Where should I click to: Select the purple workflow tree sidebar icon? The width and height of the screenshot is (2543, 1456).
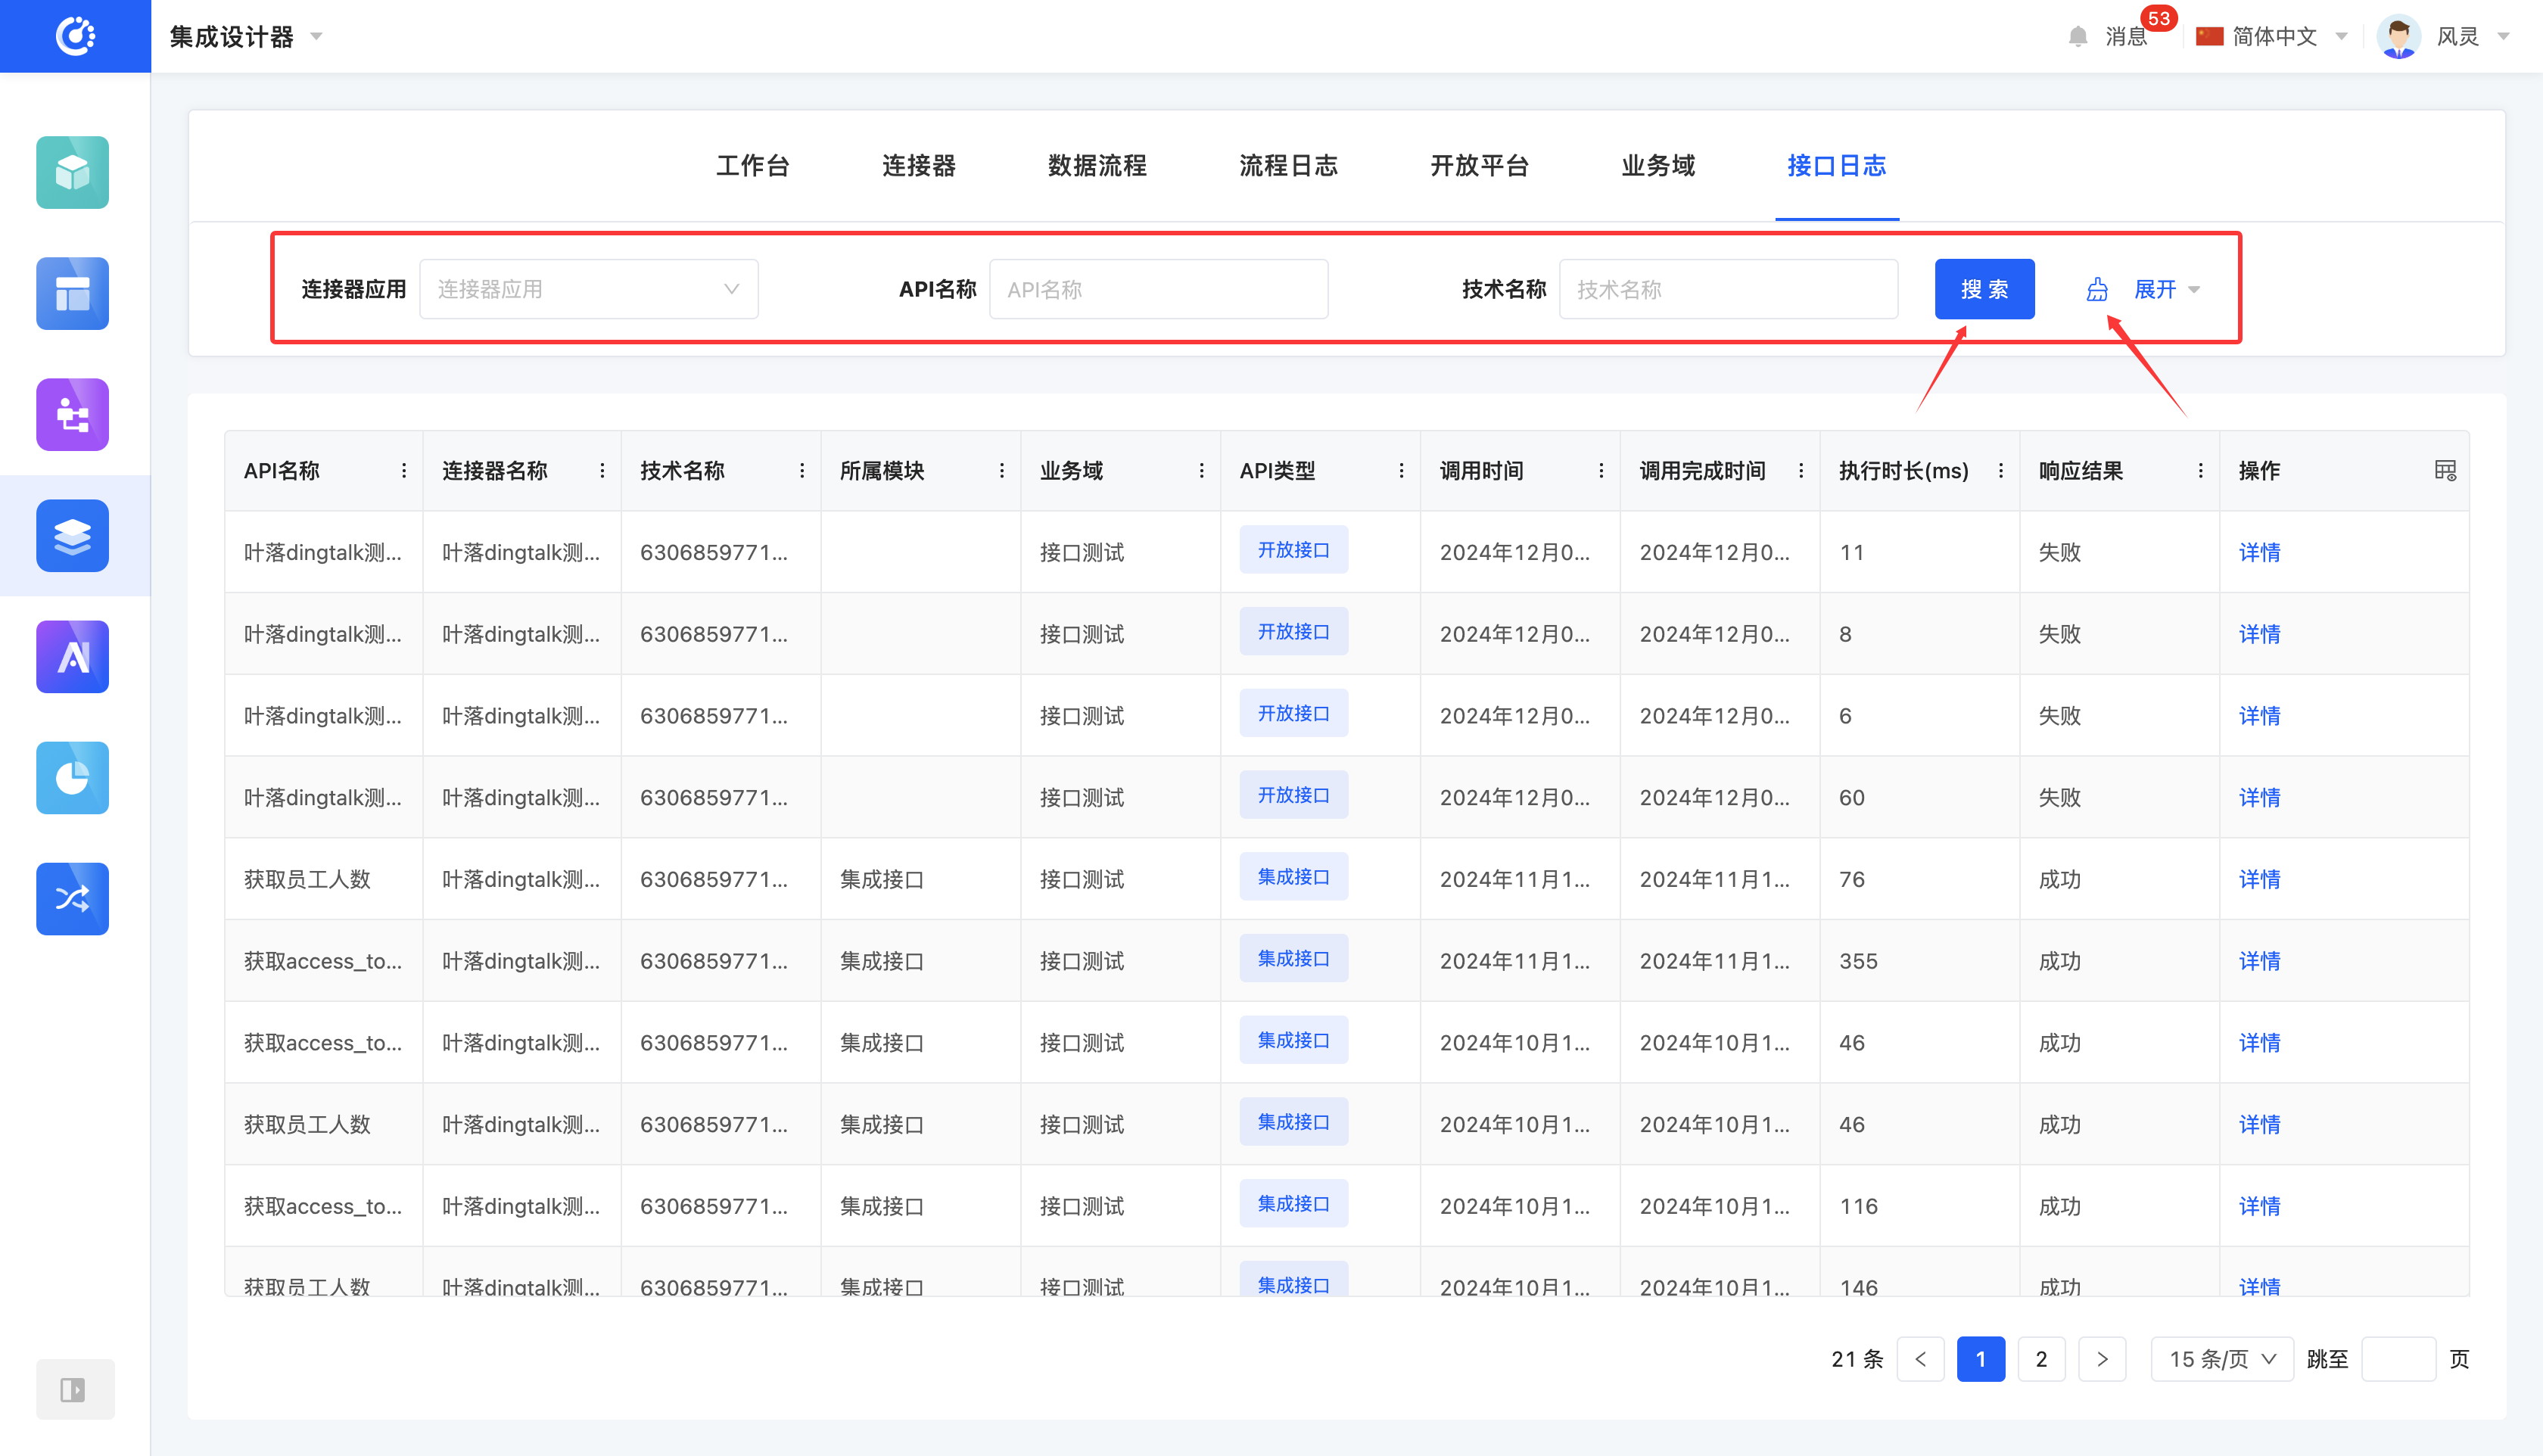pyautogui.click(x=72, y=414)
